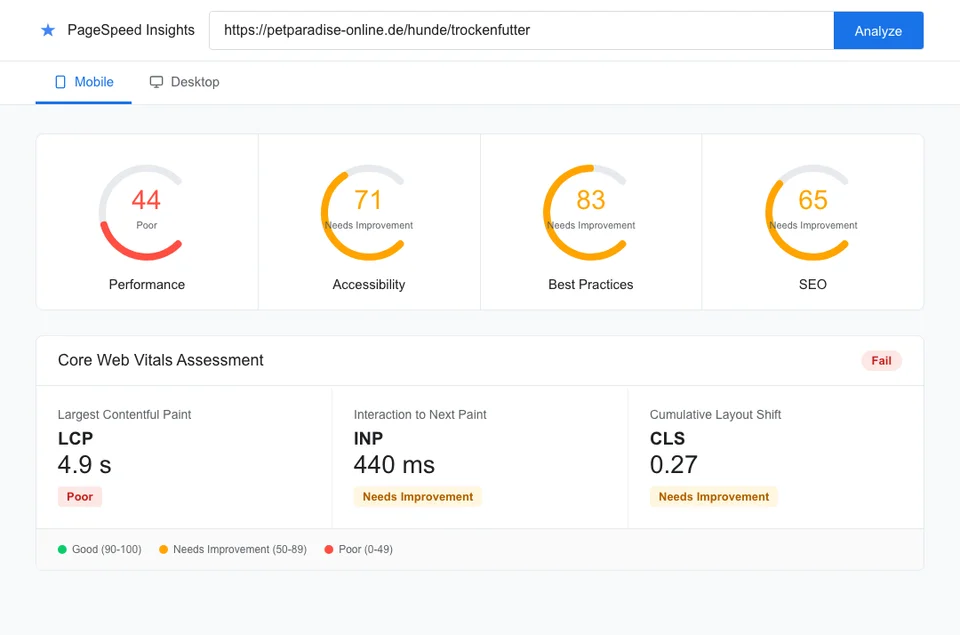Image resolution: width=960 pixels, height=635 pixels.
Task: Switch to the Mobile tab
Action: coord(83,82)
